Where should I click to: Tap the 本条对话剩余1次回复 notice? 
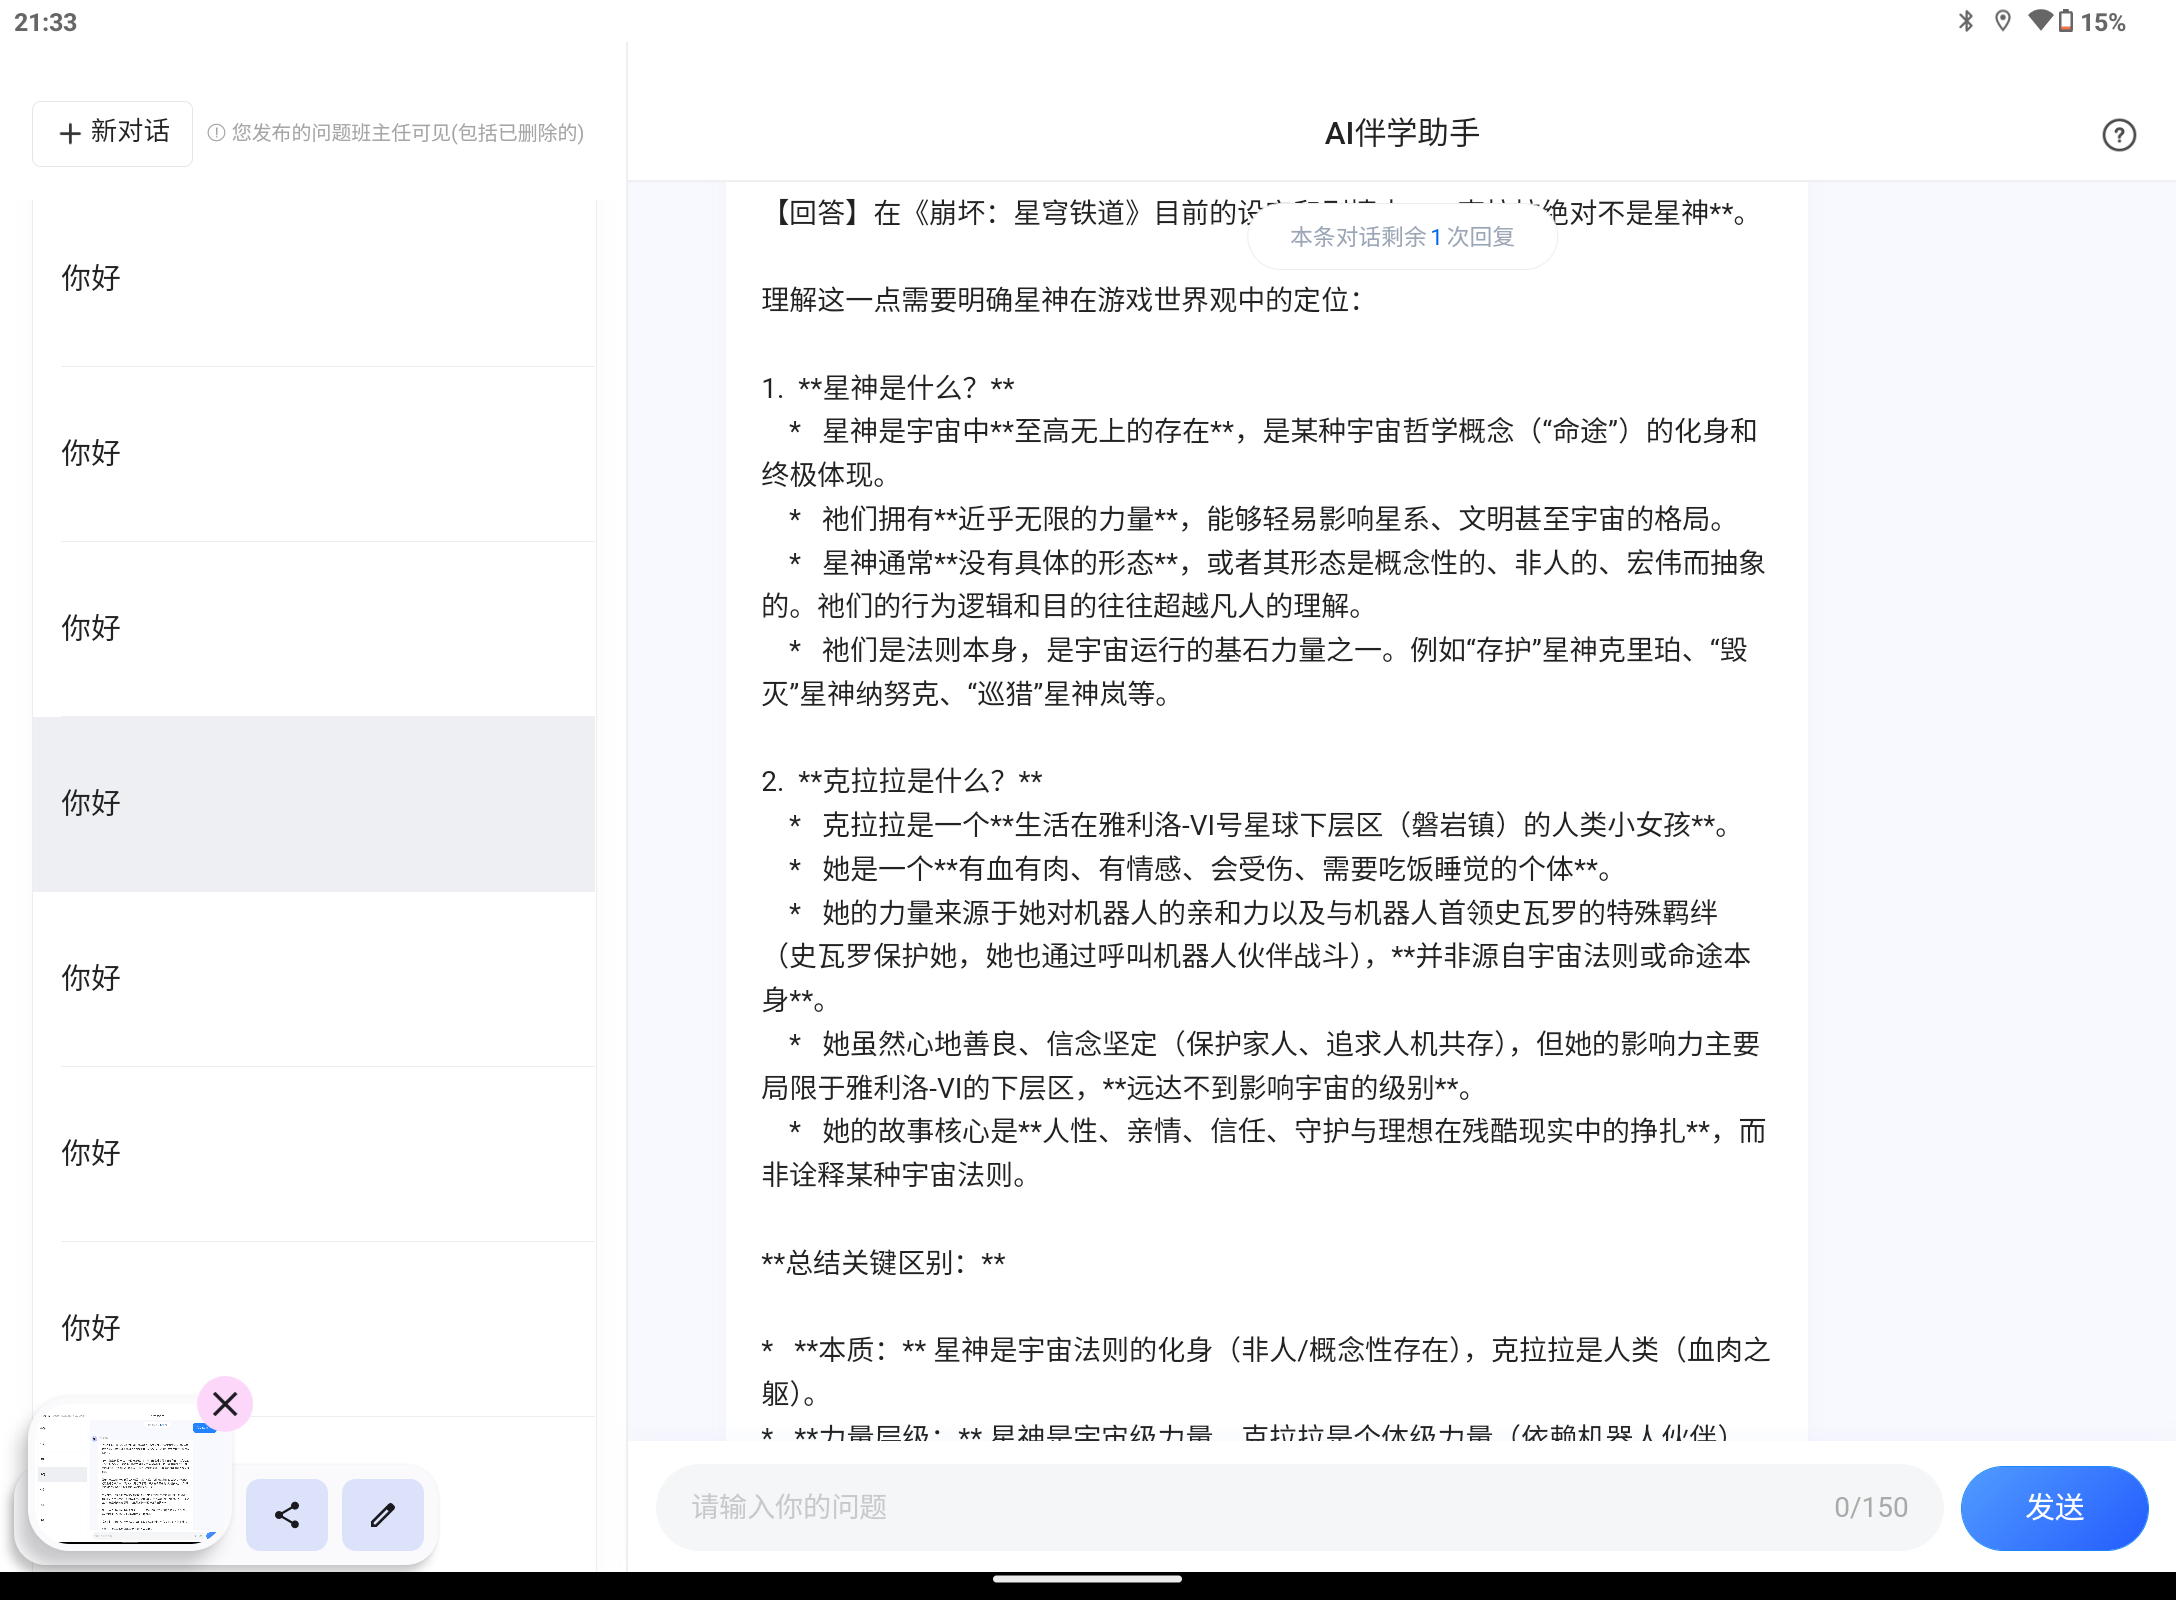click(x=1402, y=237)
